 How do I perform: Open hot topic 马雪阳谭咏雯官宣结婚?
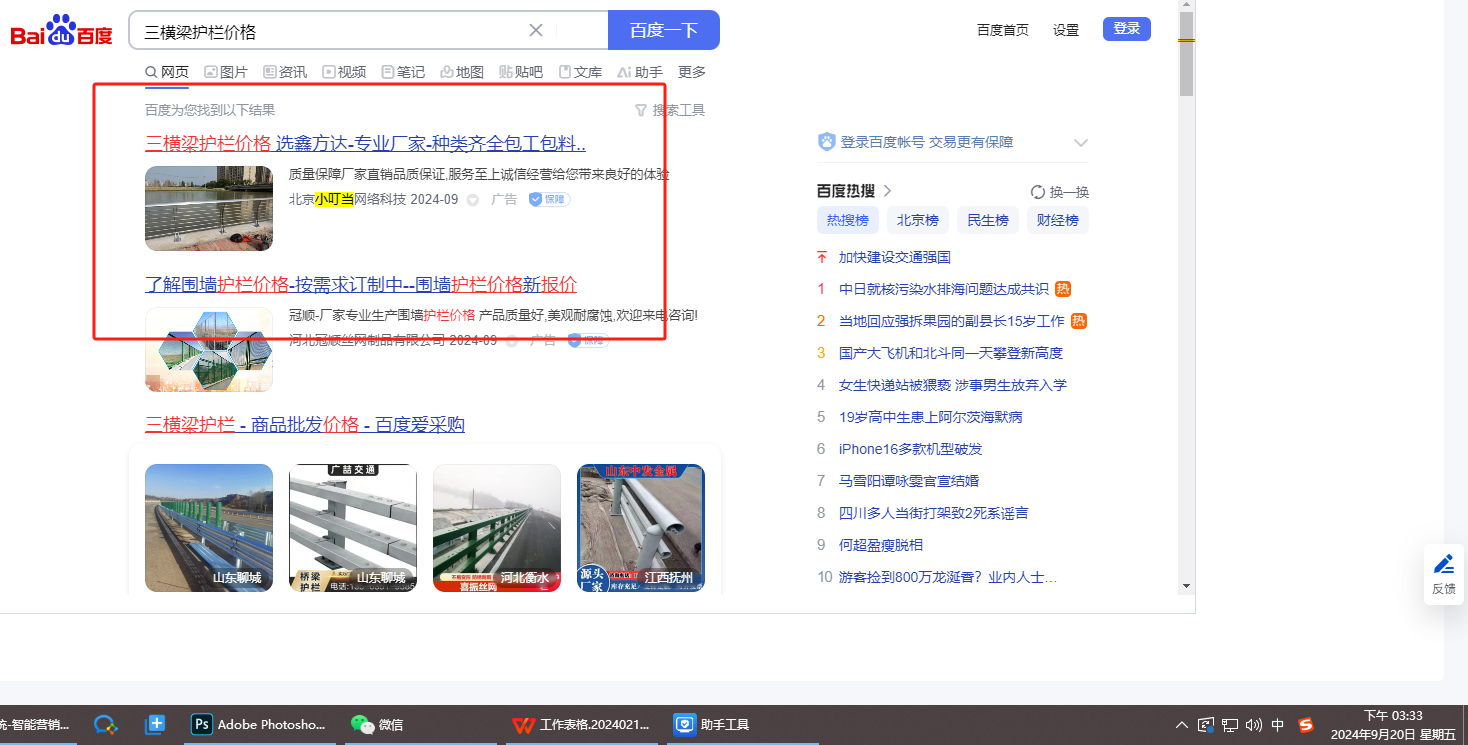[909, 481]
